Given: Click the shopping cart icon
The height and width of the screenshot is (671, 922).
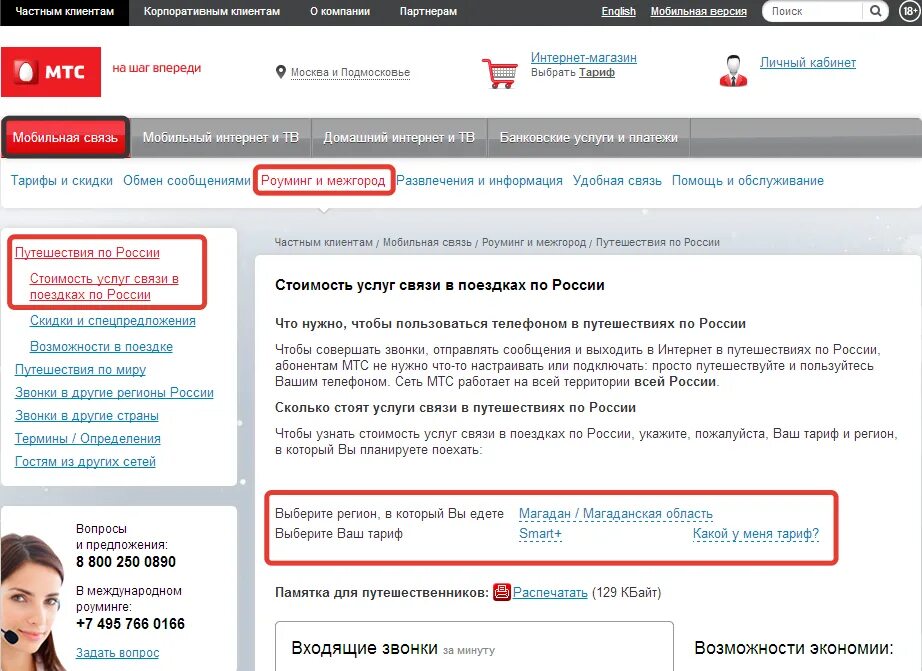Looking at the screenshot, I should pyautogui.click(x=500, y=73).
